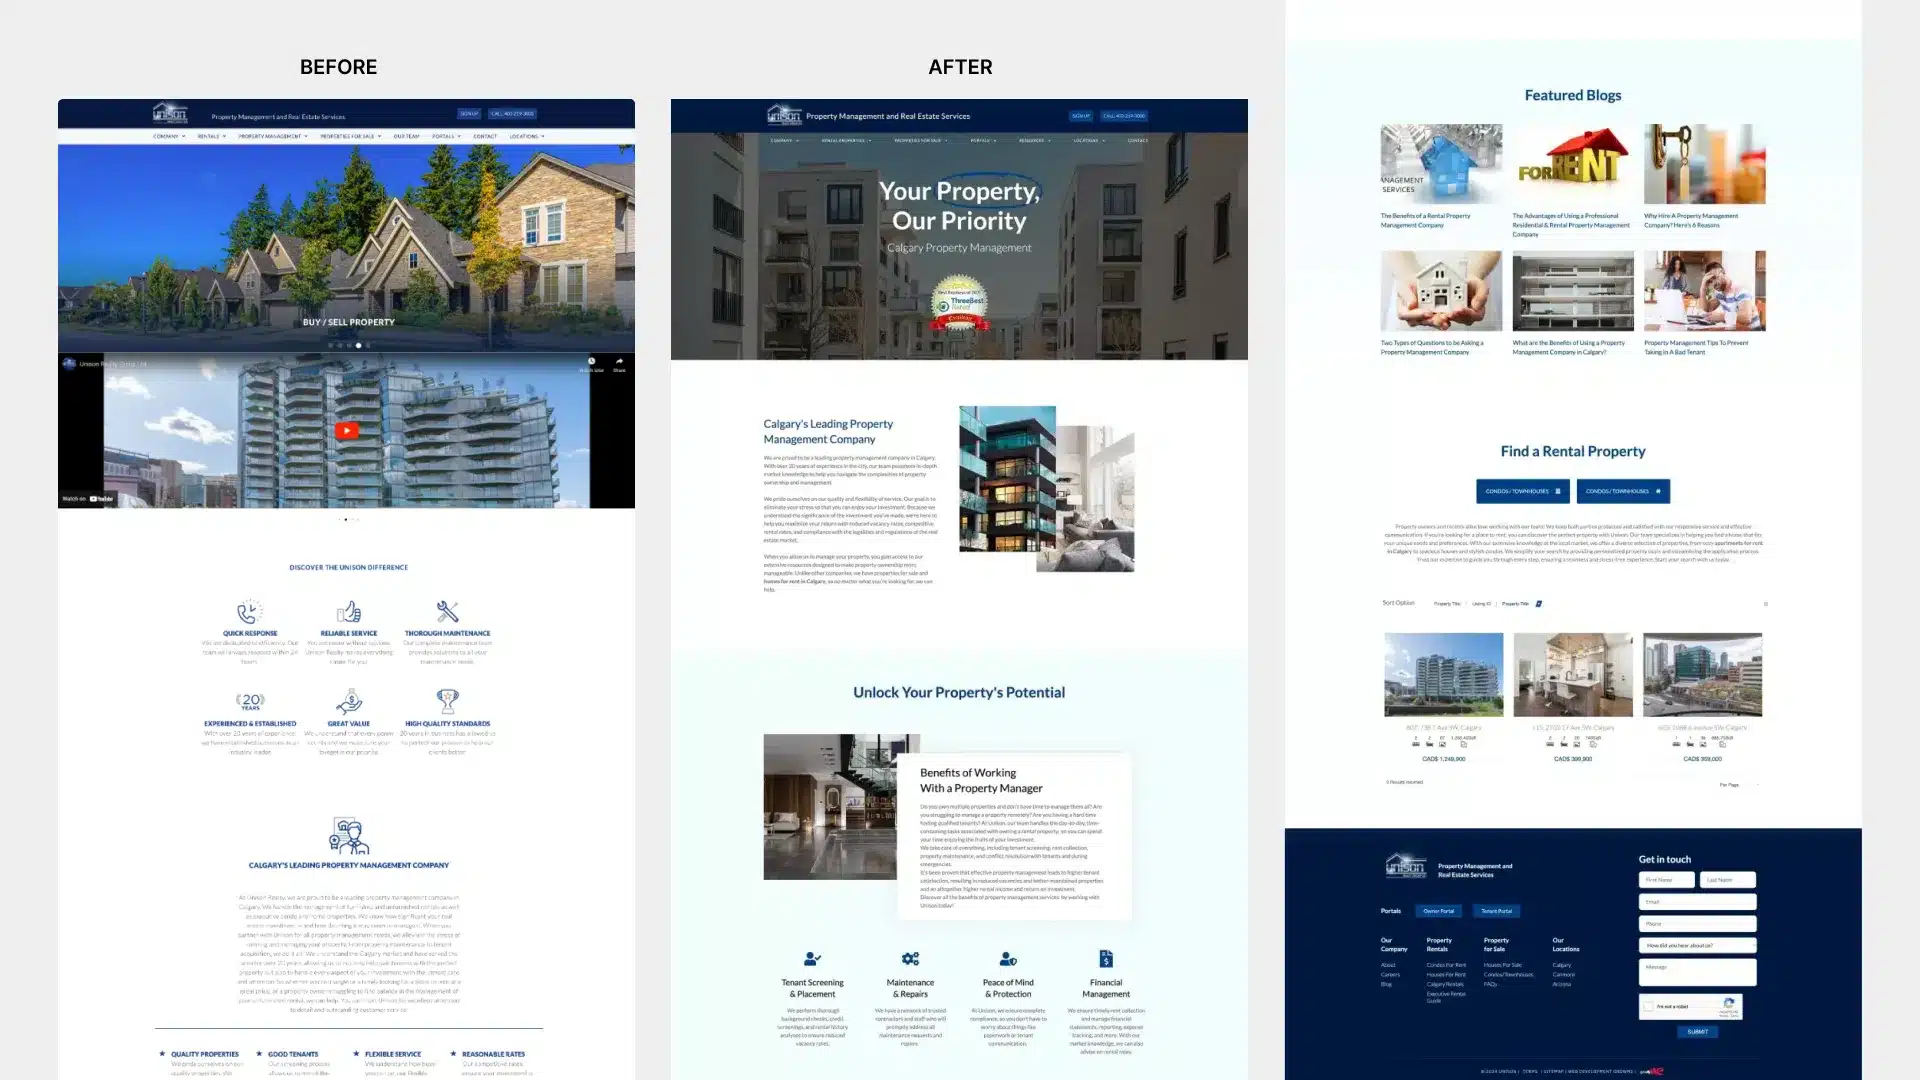Expand the PORTALS dropdown in the navbar
Image resolution: width=1920 pixels, height=1080 pixels.
(x=980, y=140)
